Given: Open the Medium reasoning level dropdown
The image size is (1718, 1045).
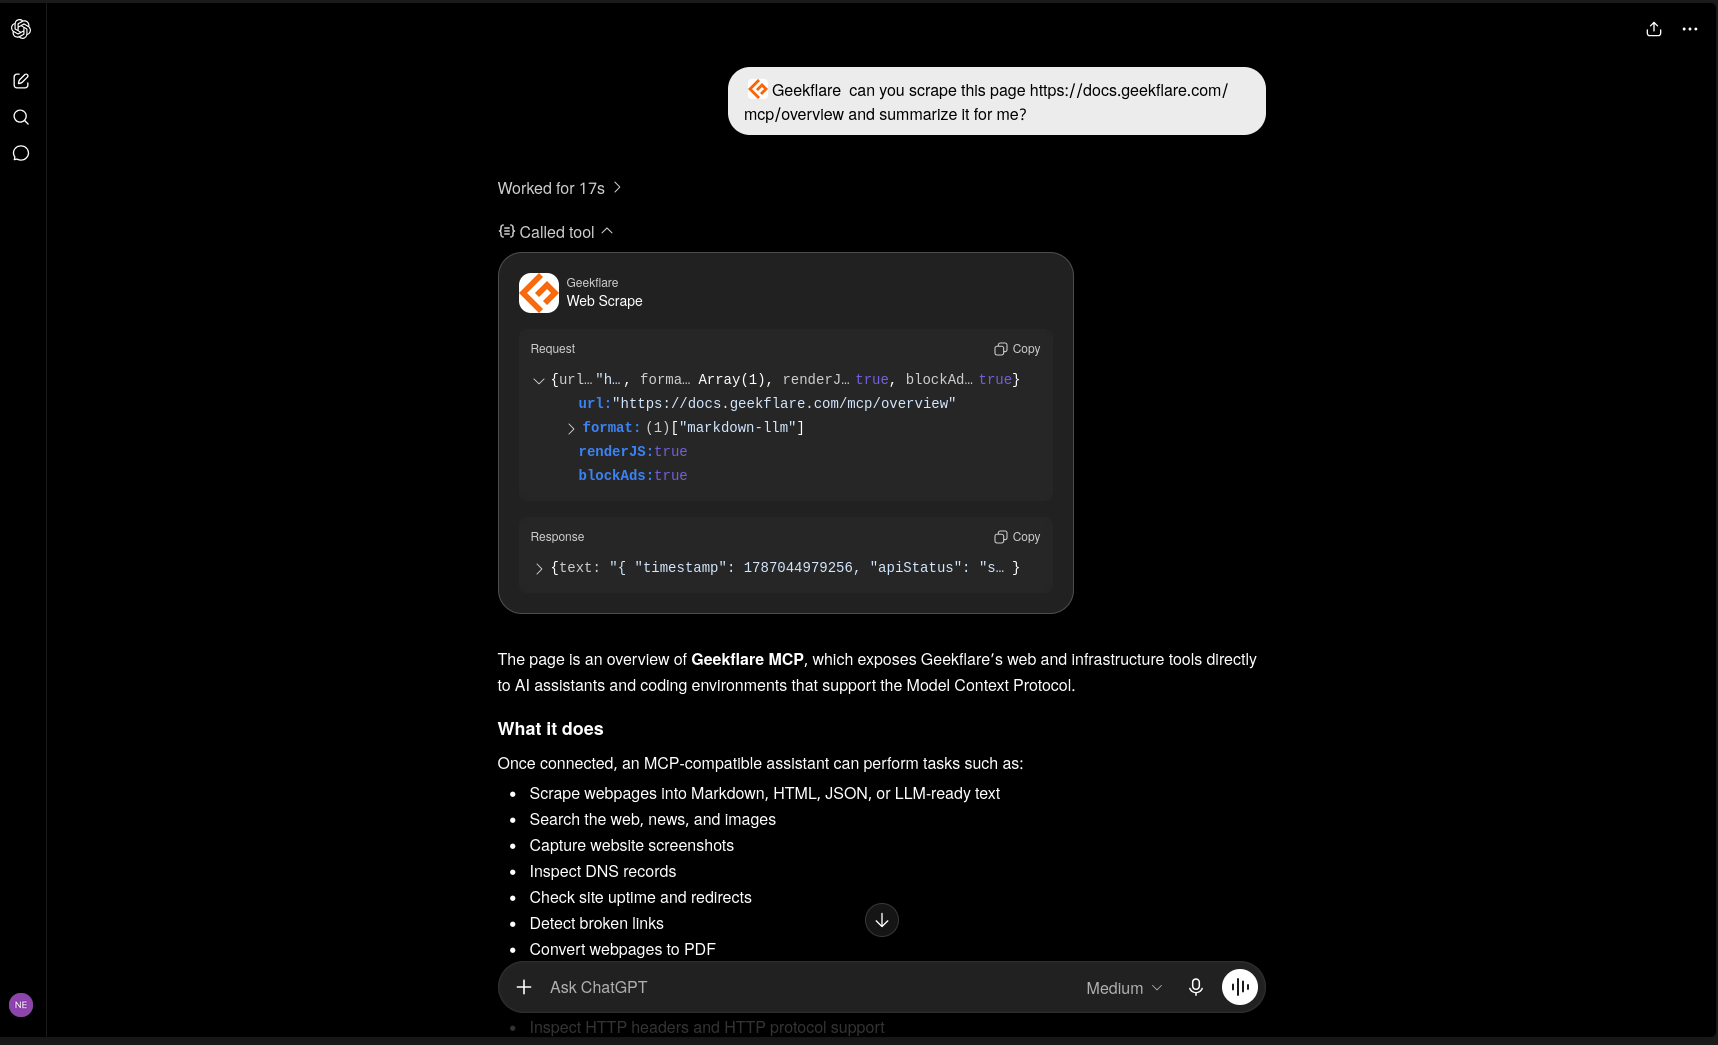Looking at the screenshot, I should click(1124, 988).
